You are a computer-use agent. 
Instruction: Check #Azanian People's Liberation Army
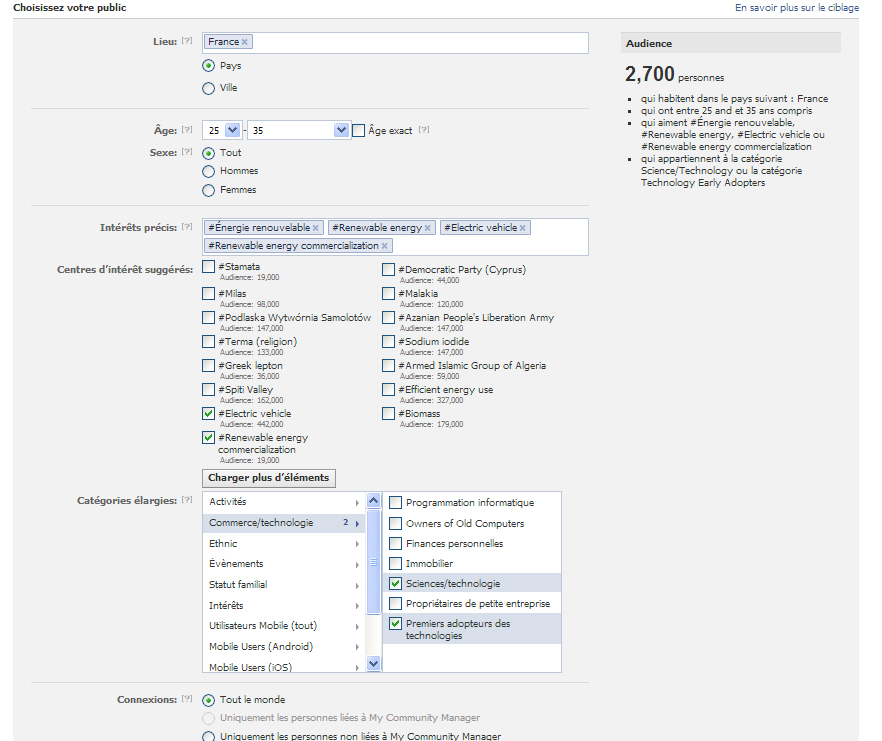click(389, 318)
